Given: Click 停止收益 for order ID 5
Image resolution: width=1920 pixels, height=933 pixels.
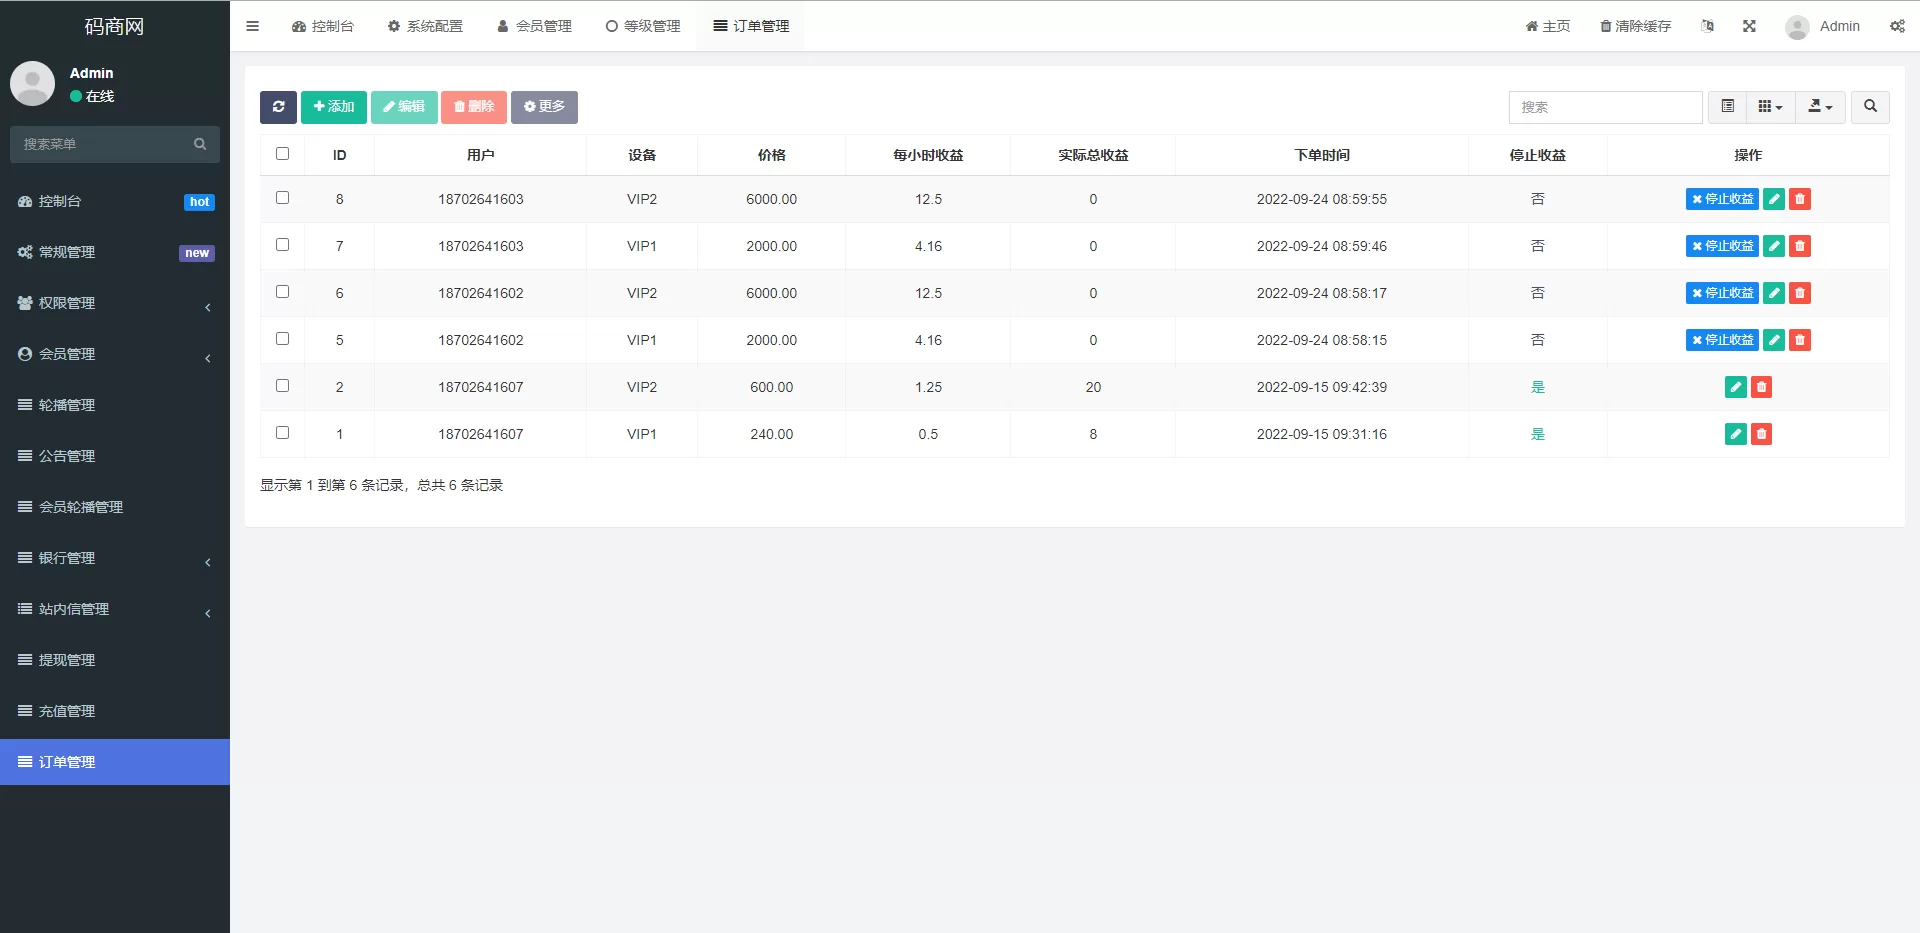Looking at the screenshot, I should pos(1721,340).
